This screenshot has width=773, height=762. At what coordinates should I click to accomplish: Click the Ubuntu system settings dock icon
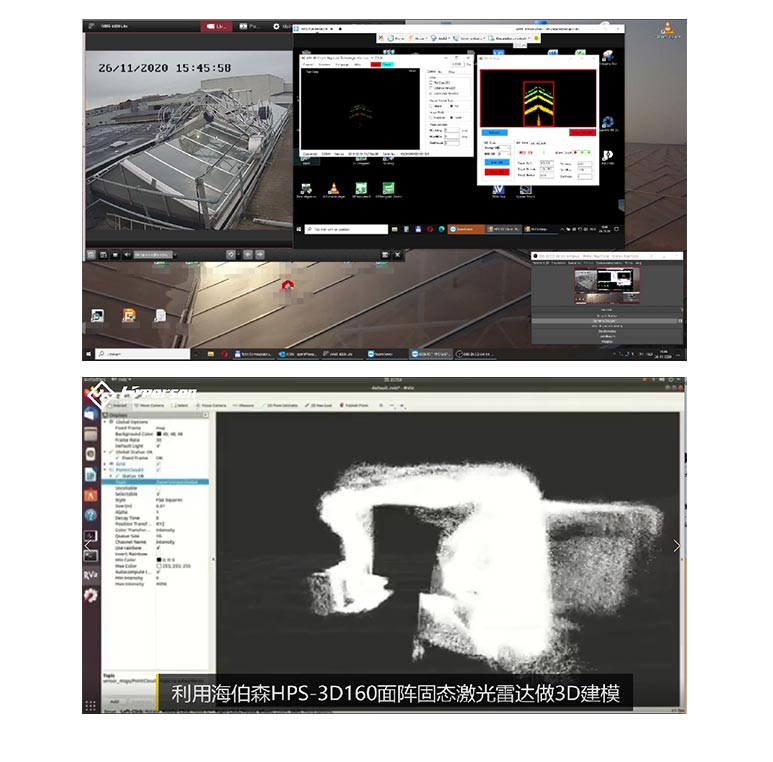coord(91,595)
